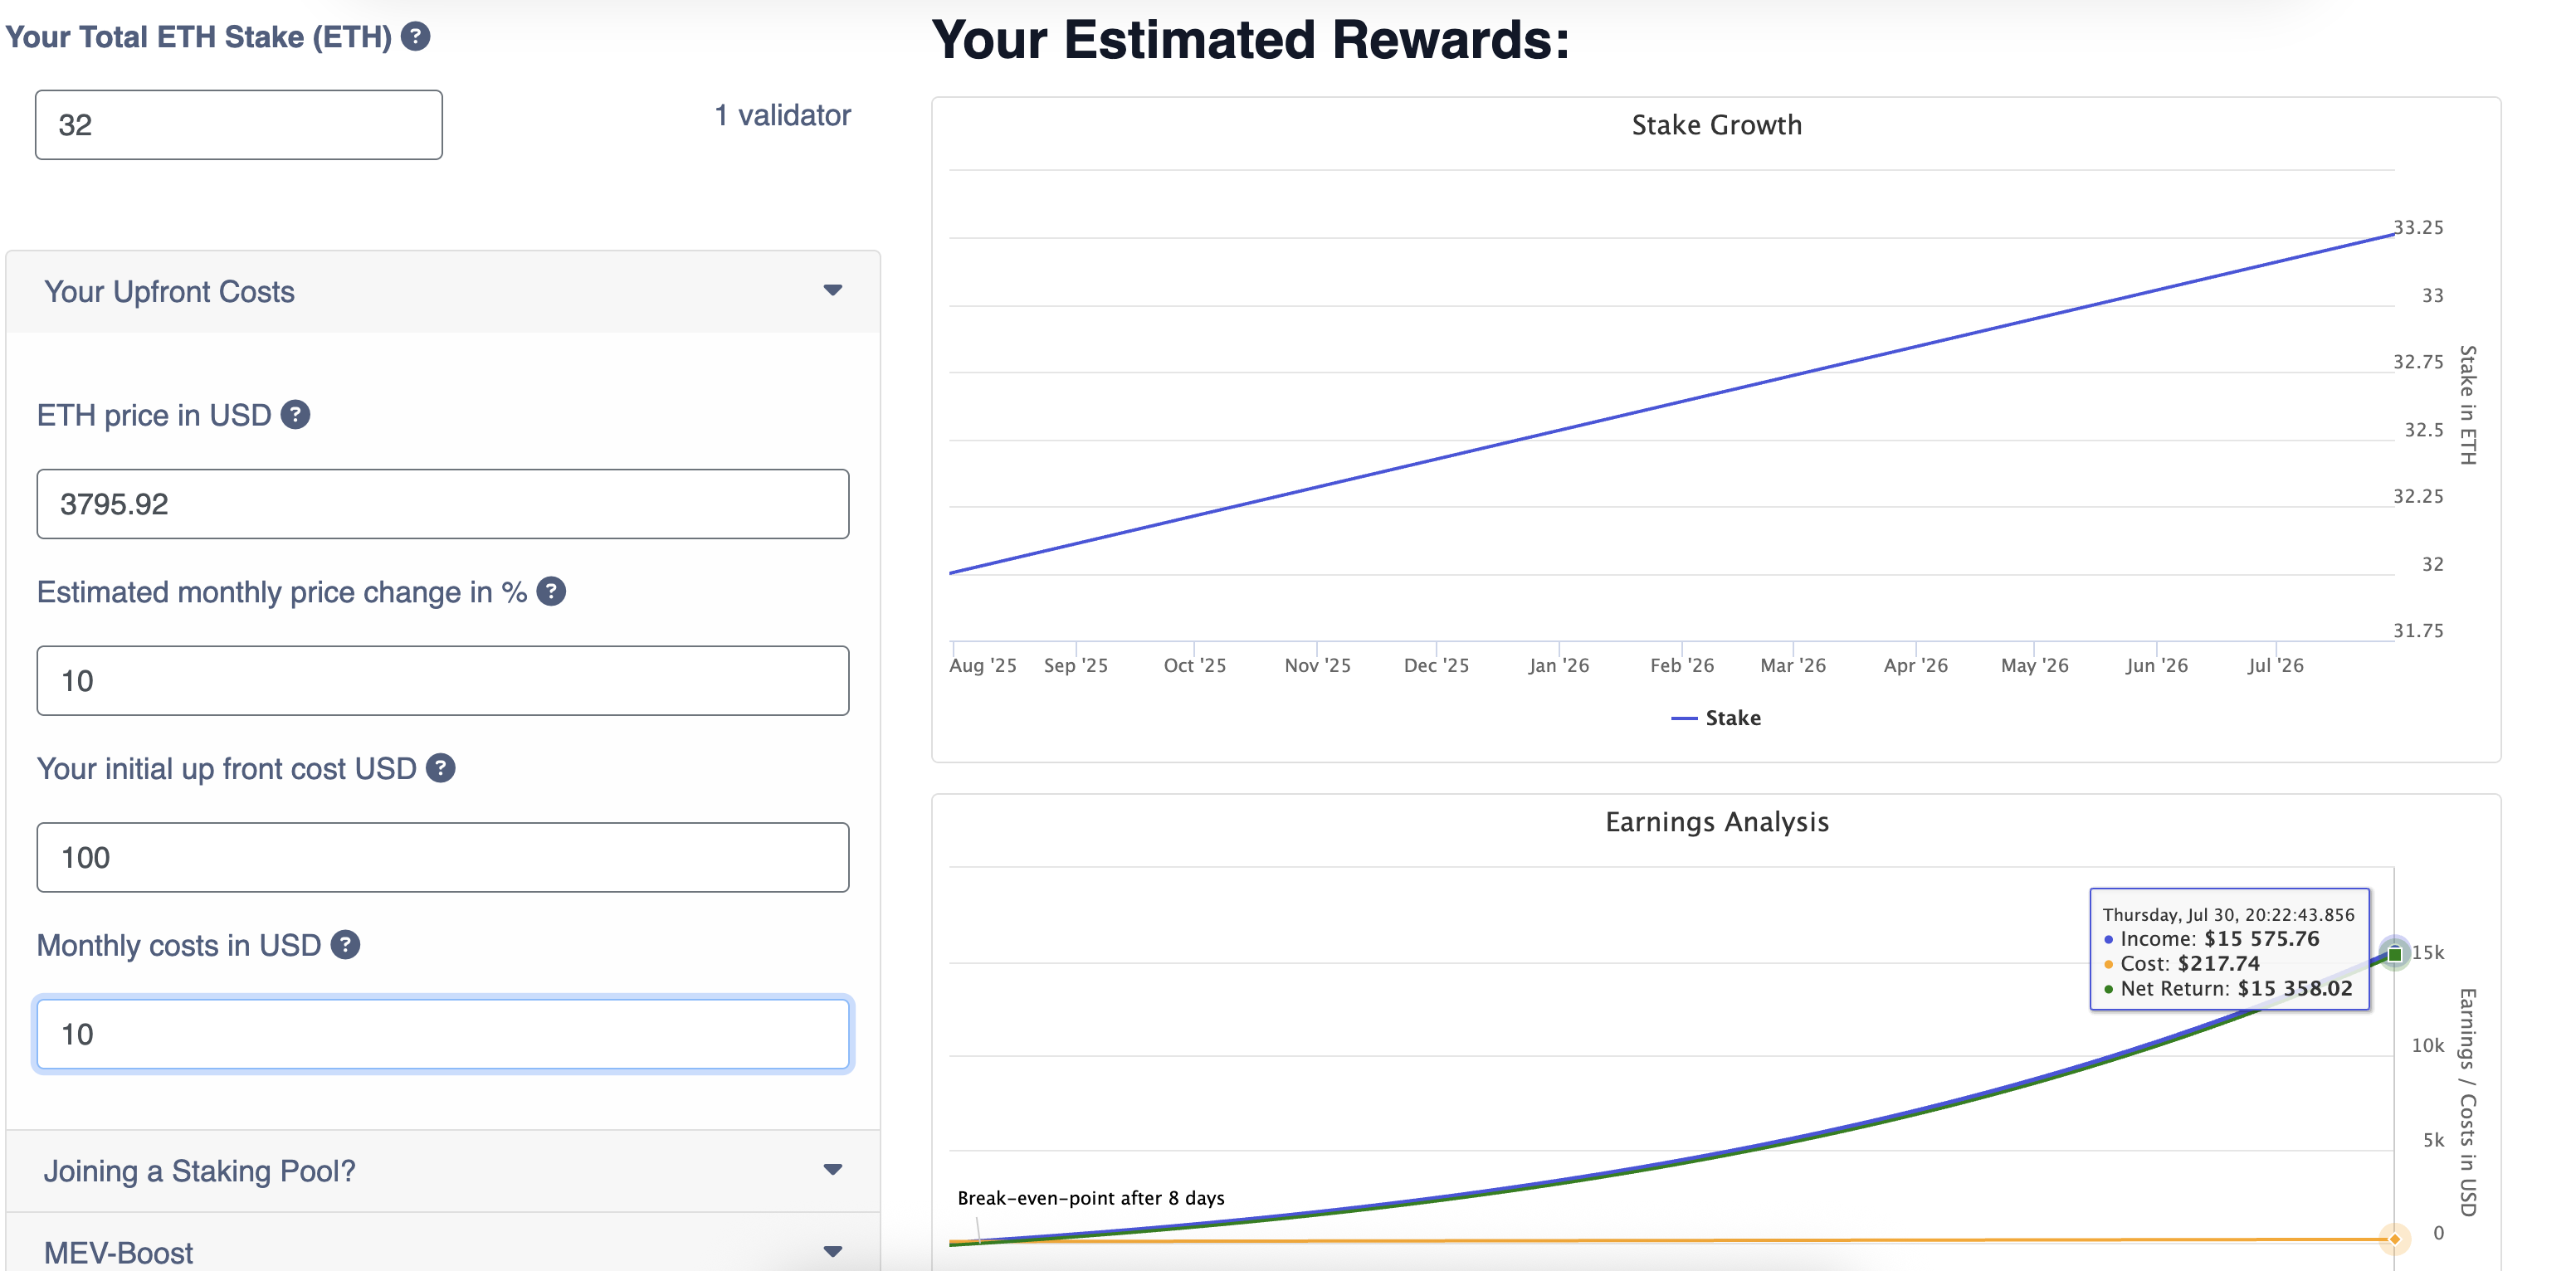This screenshot has height=1271, width=2576.
Task: Show help for Monthly costs in USD
Action: [345, 944]
